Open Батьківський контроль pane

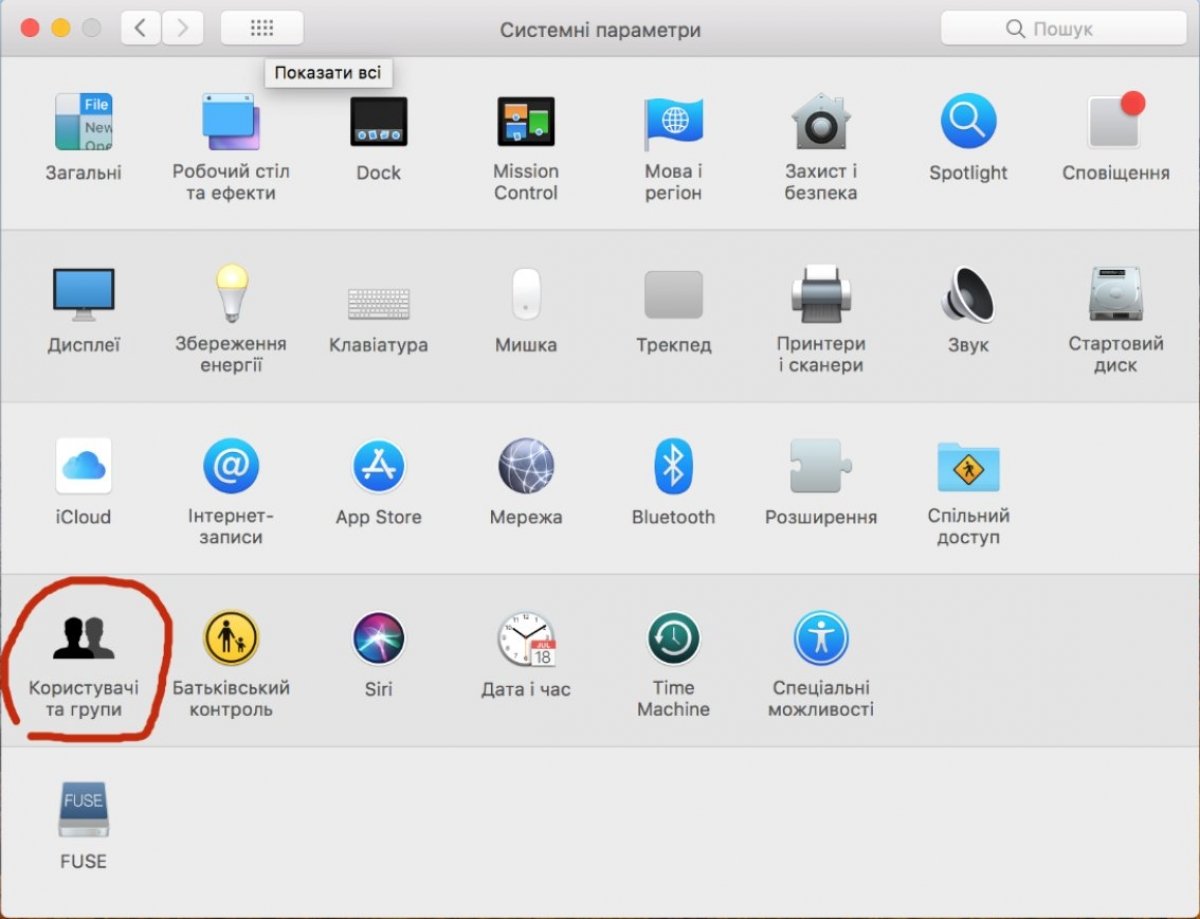[x=231, y=638]
